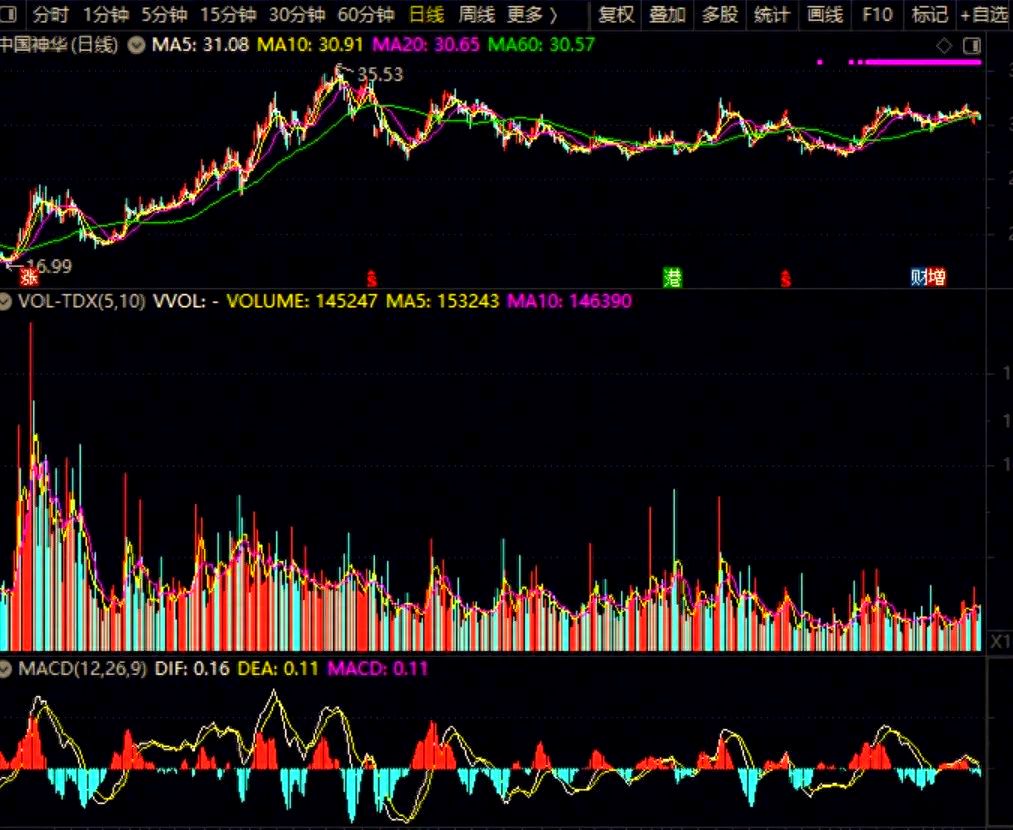Click the MA5: 31.08 indicator label
The width and height of the screenshot is (1013, 830).
(200, 45)
